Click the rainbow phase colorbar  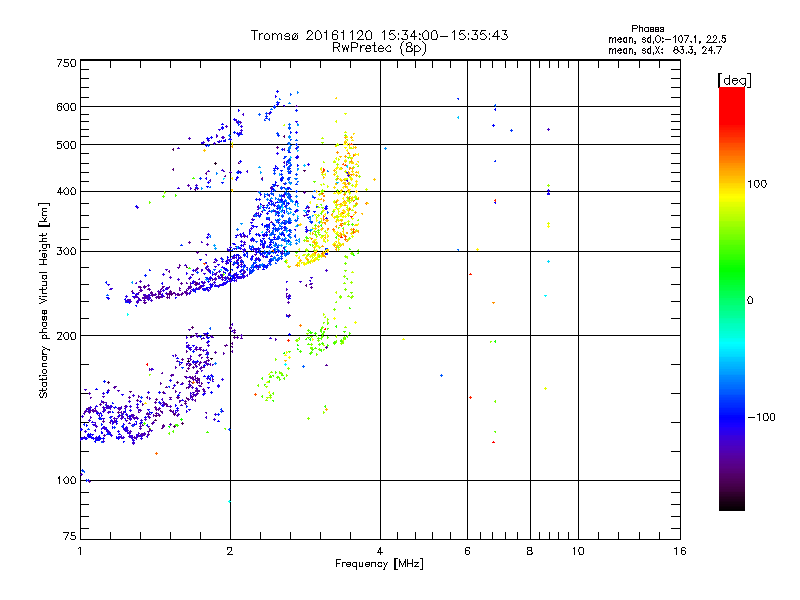coord(732,299)
